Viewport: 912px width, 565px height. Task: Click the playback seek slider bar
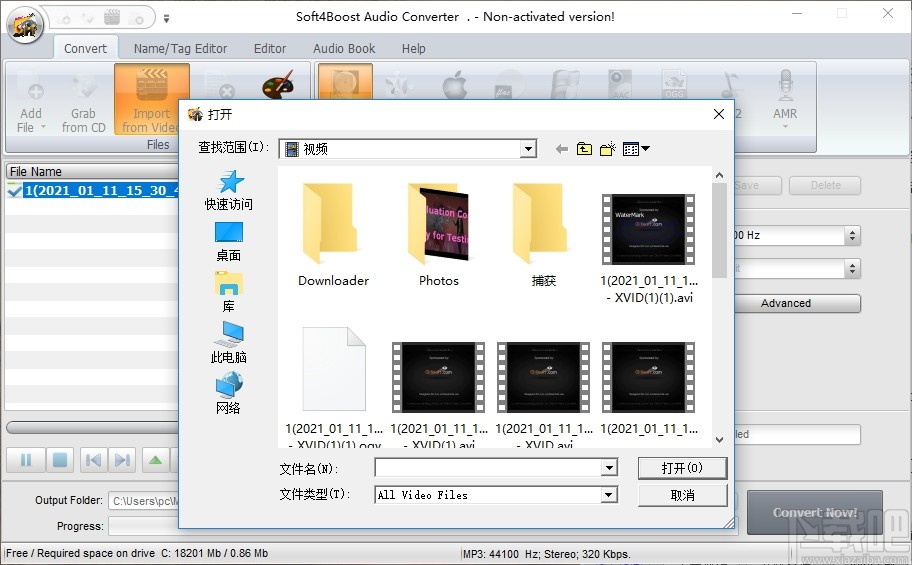click(93, 428)
